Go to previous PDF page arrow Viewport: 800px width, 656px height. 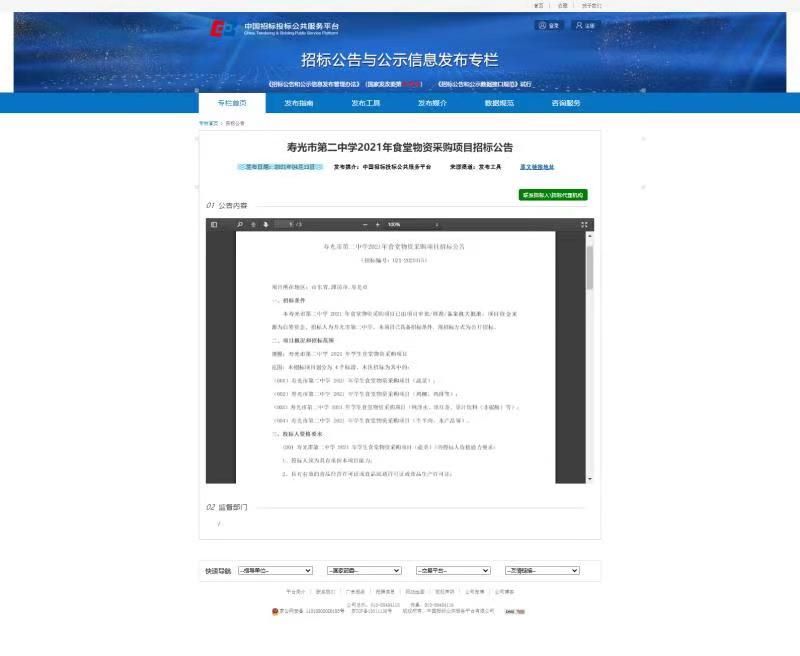click(254, 225)
